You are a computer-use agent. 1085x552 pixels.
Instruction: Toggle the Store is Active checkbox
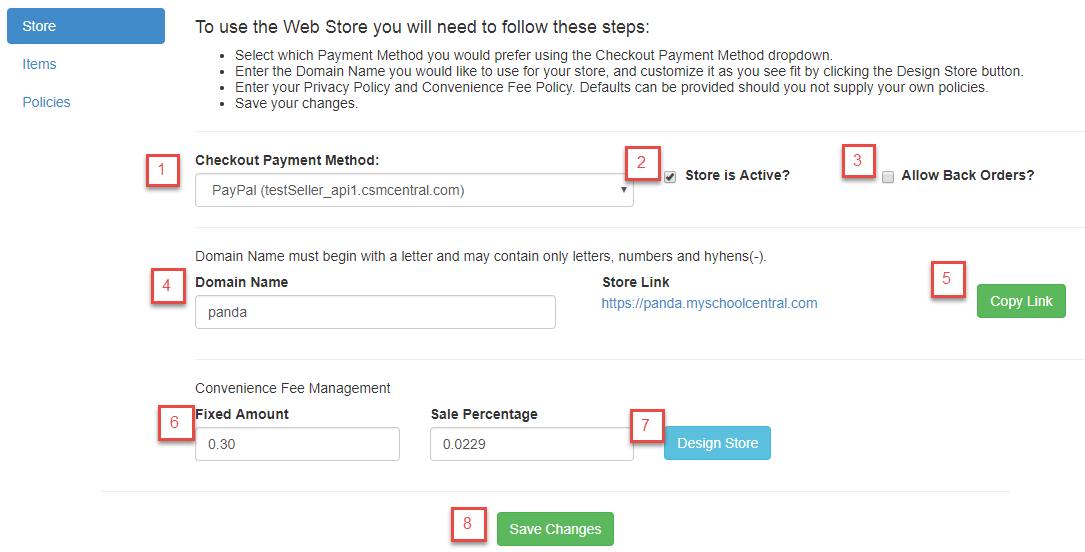tap(670, 177)
